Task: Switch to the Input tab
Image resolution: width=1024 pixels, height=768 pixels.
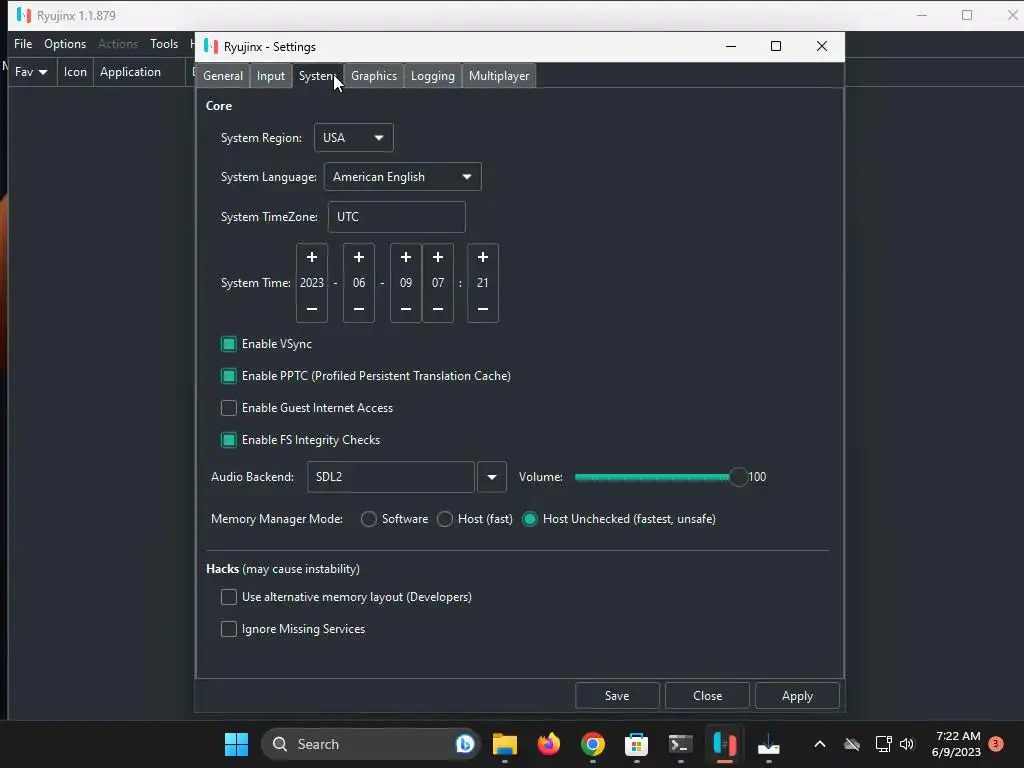Action: pos(270,76)
